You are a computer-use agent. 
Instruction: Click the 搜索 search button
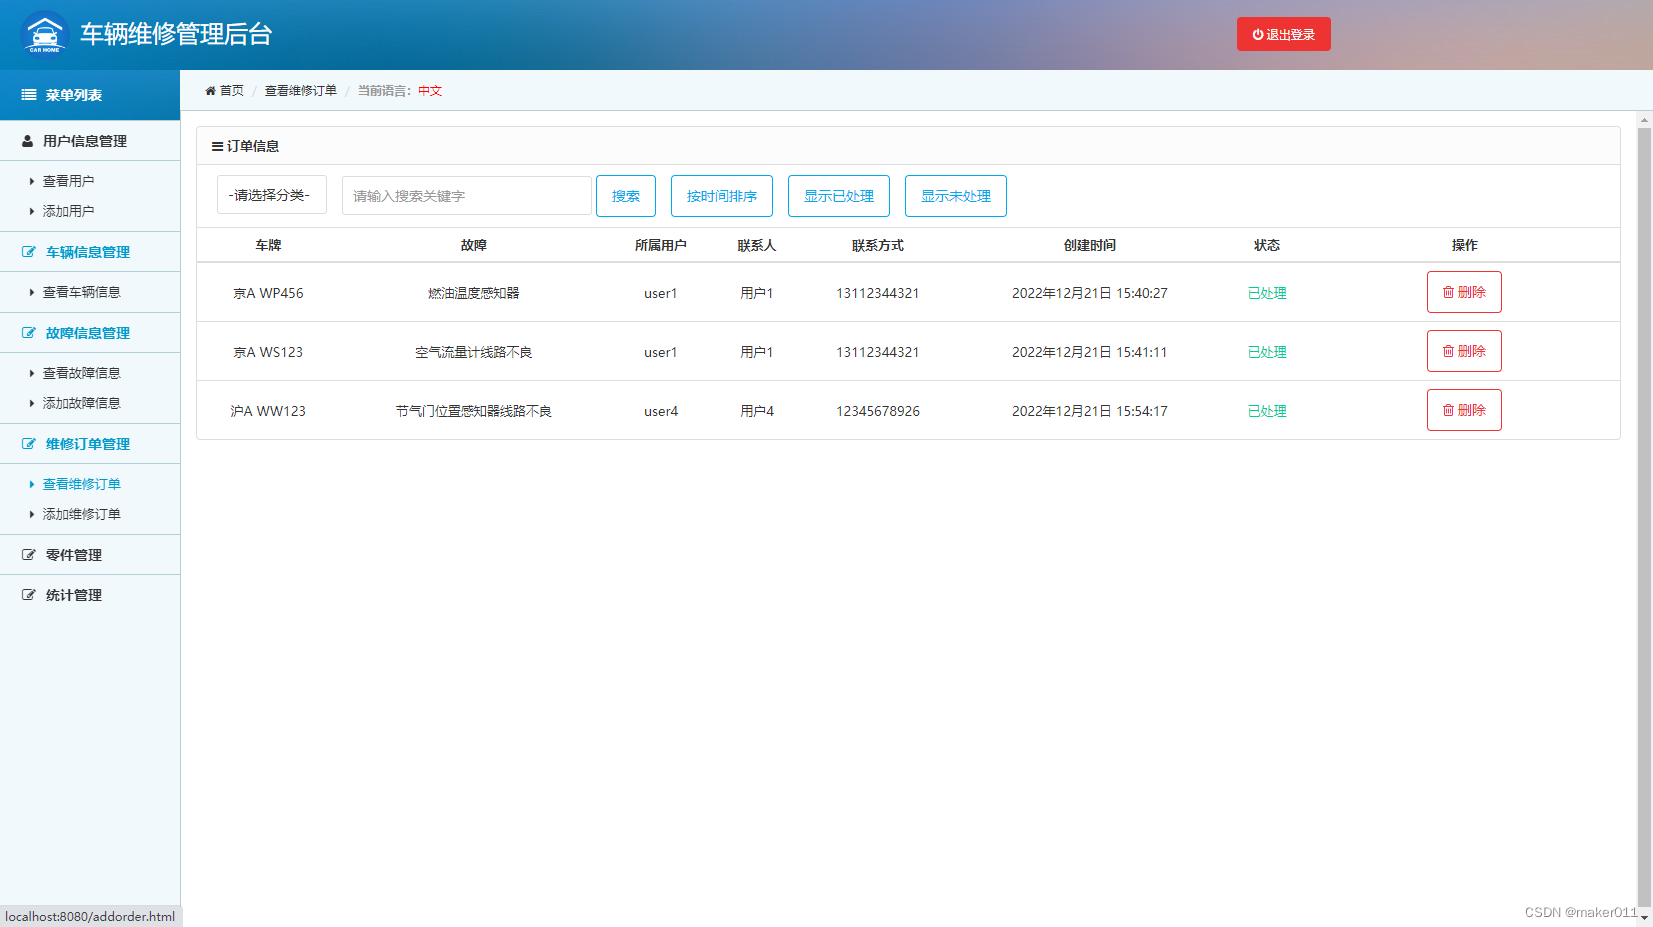(x=626, y=196)
